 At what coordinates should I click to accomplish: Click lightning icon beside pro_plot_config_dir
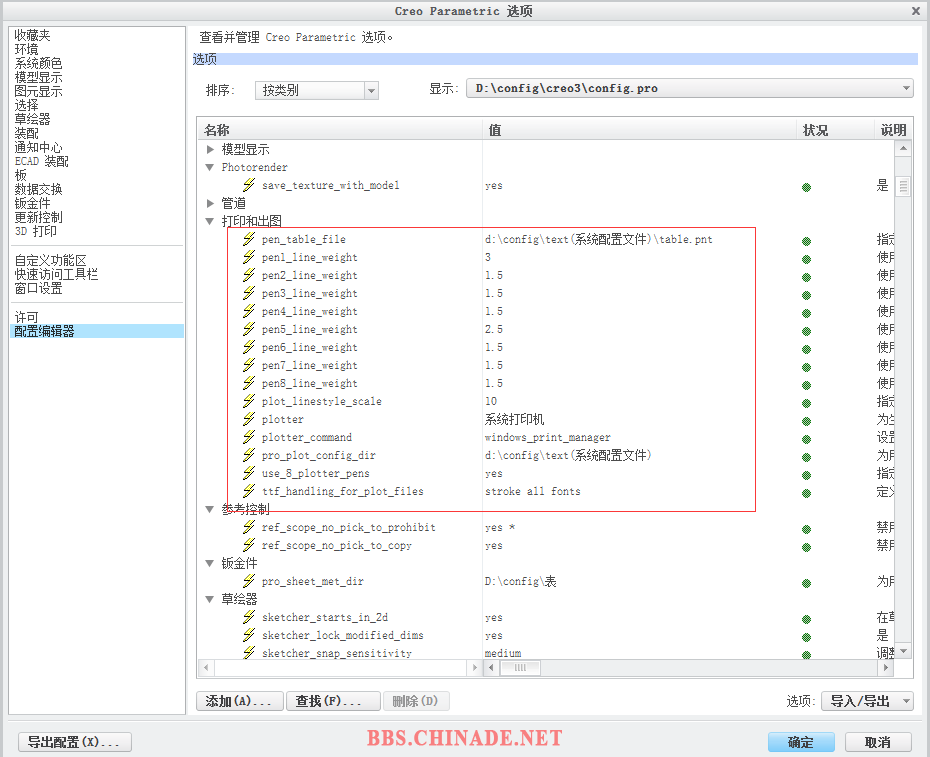[249, 455]
